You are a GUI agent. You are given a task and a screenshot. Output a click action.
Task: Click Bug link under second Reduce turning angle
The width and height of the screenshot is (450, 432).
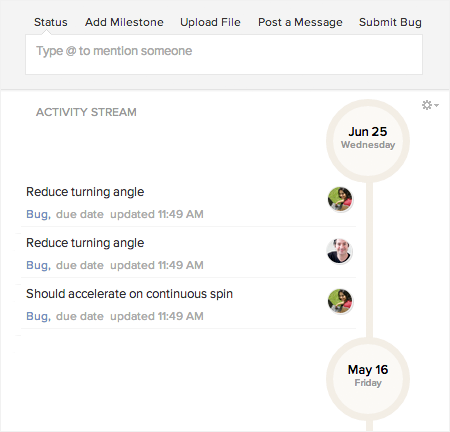(x=38, y=265)
